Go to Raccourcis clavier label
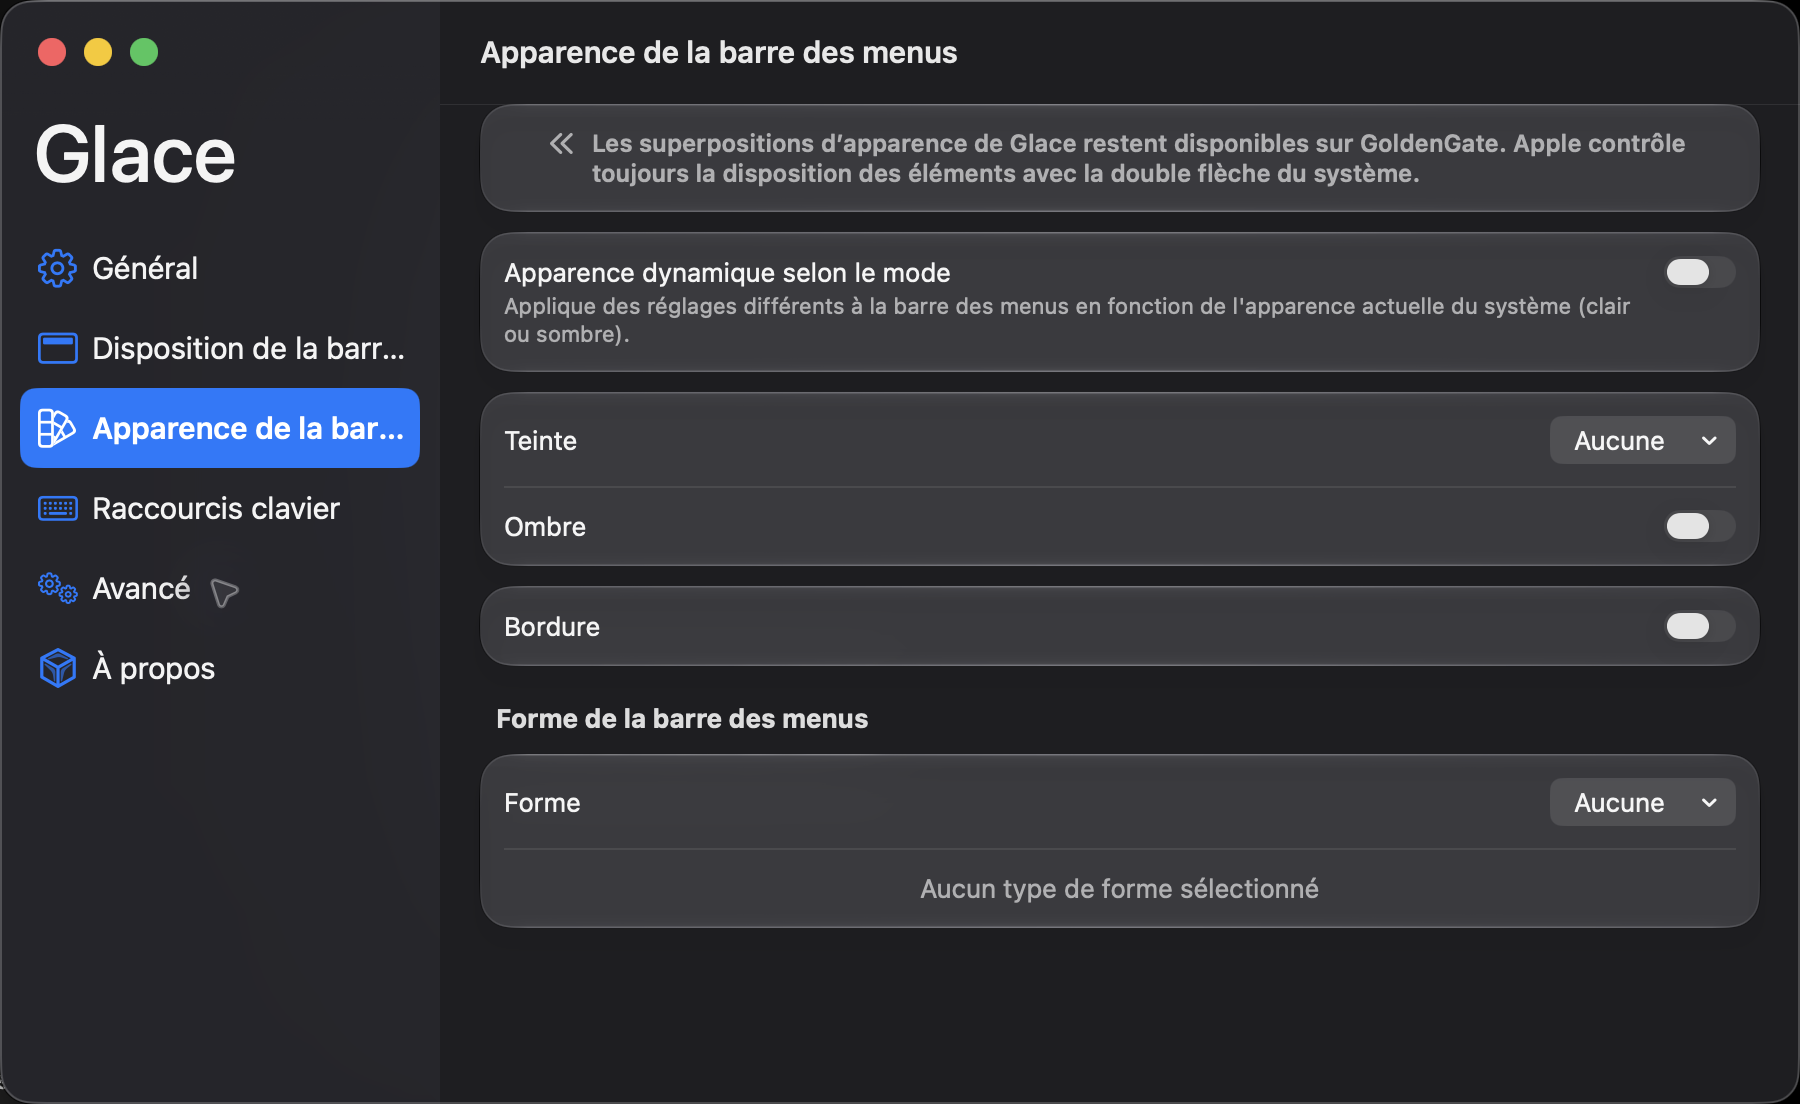 click(x=216, y=508)
